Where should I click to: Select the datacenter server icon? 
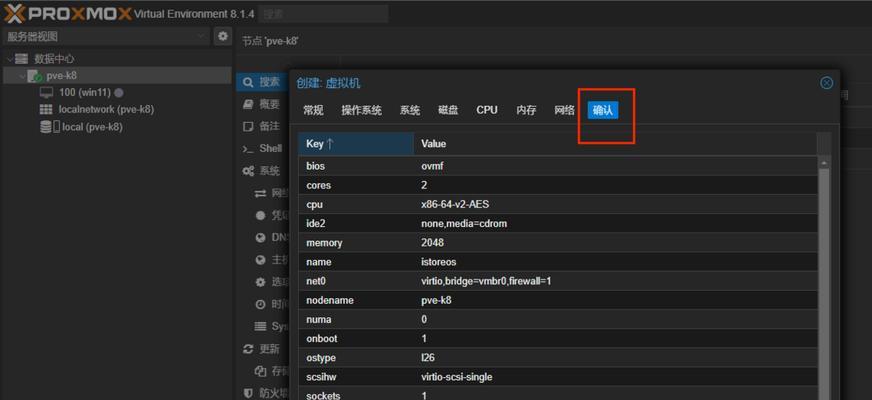[22, 58]
